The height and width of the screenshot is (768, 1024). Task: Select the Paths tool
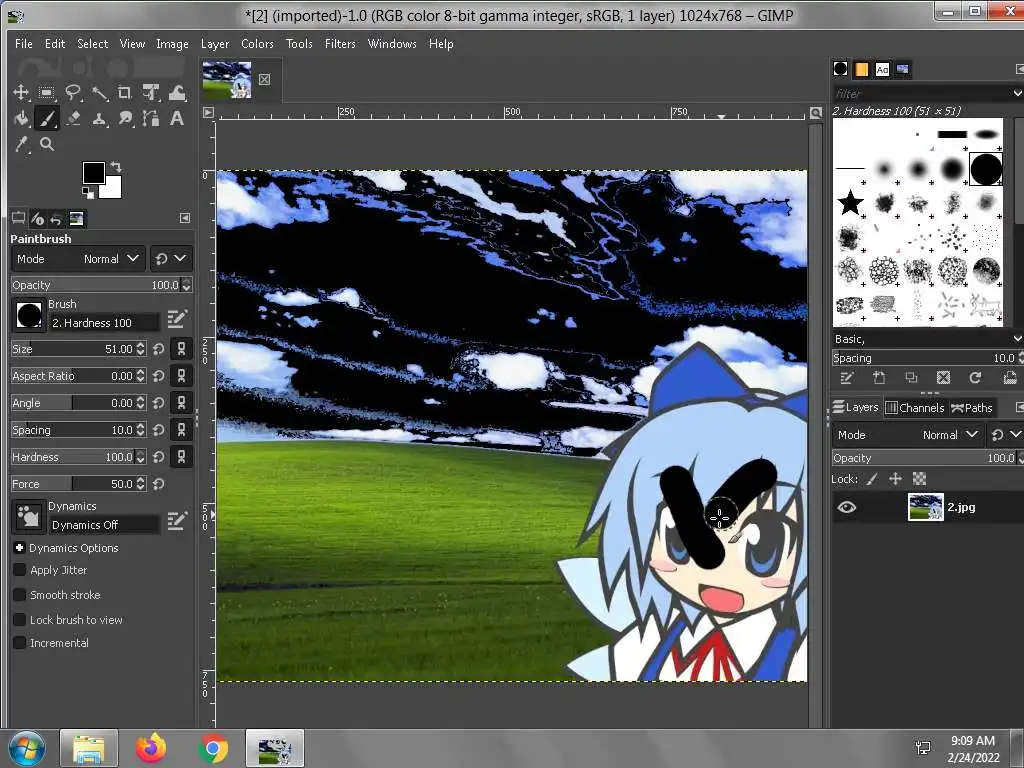coord(152,118)
